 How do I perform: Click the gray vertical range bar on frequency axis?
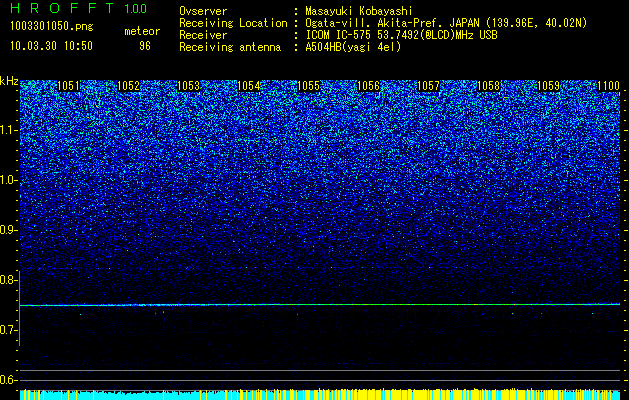(x=20, y=308)
